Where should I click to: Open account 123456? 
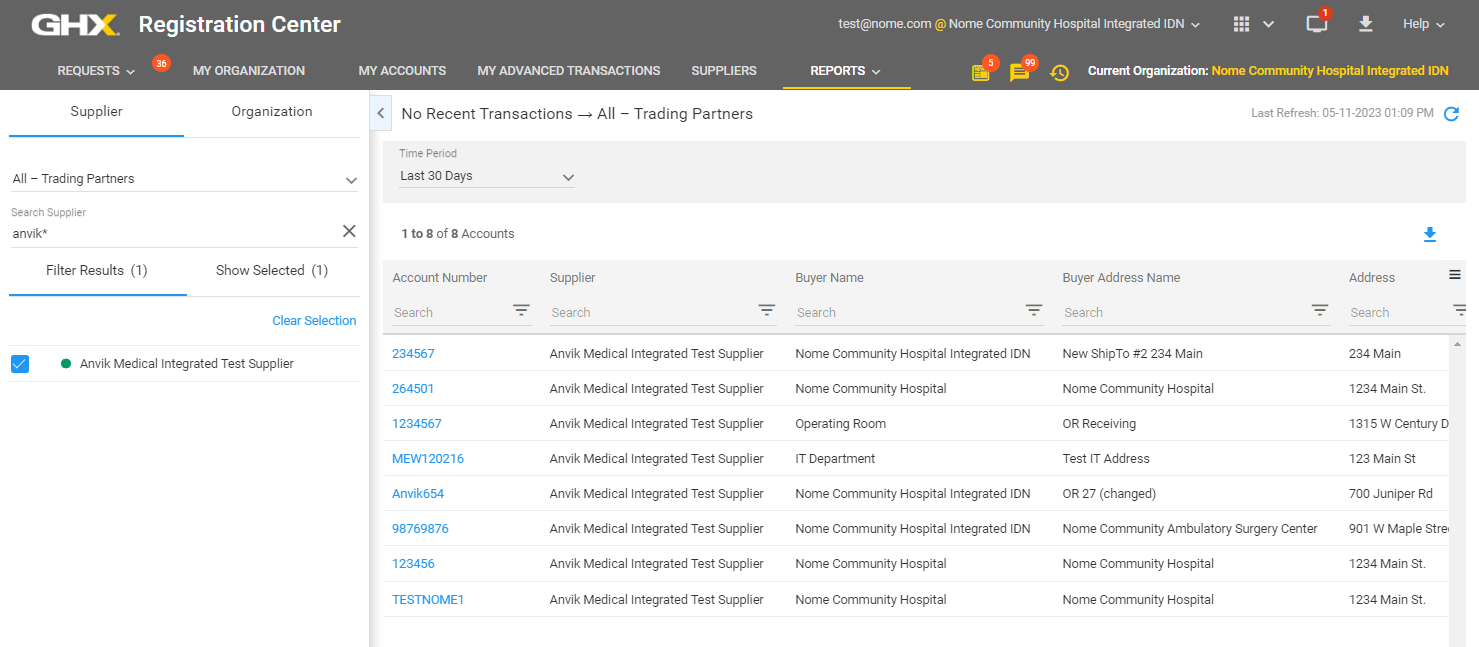413,564
